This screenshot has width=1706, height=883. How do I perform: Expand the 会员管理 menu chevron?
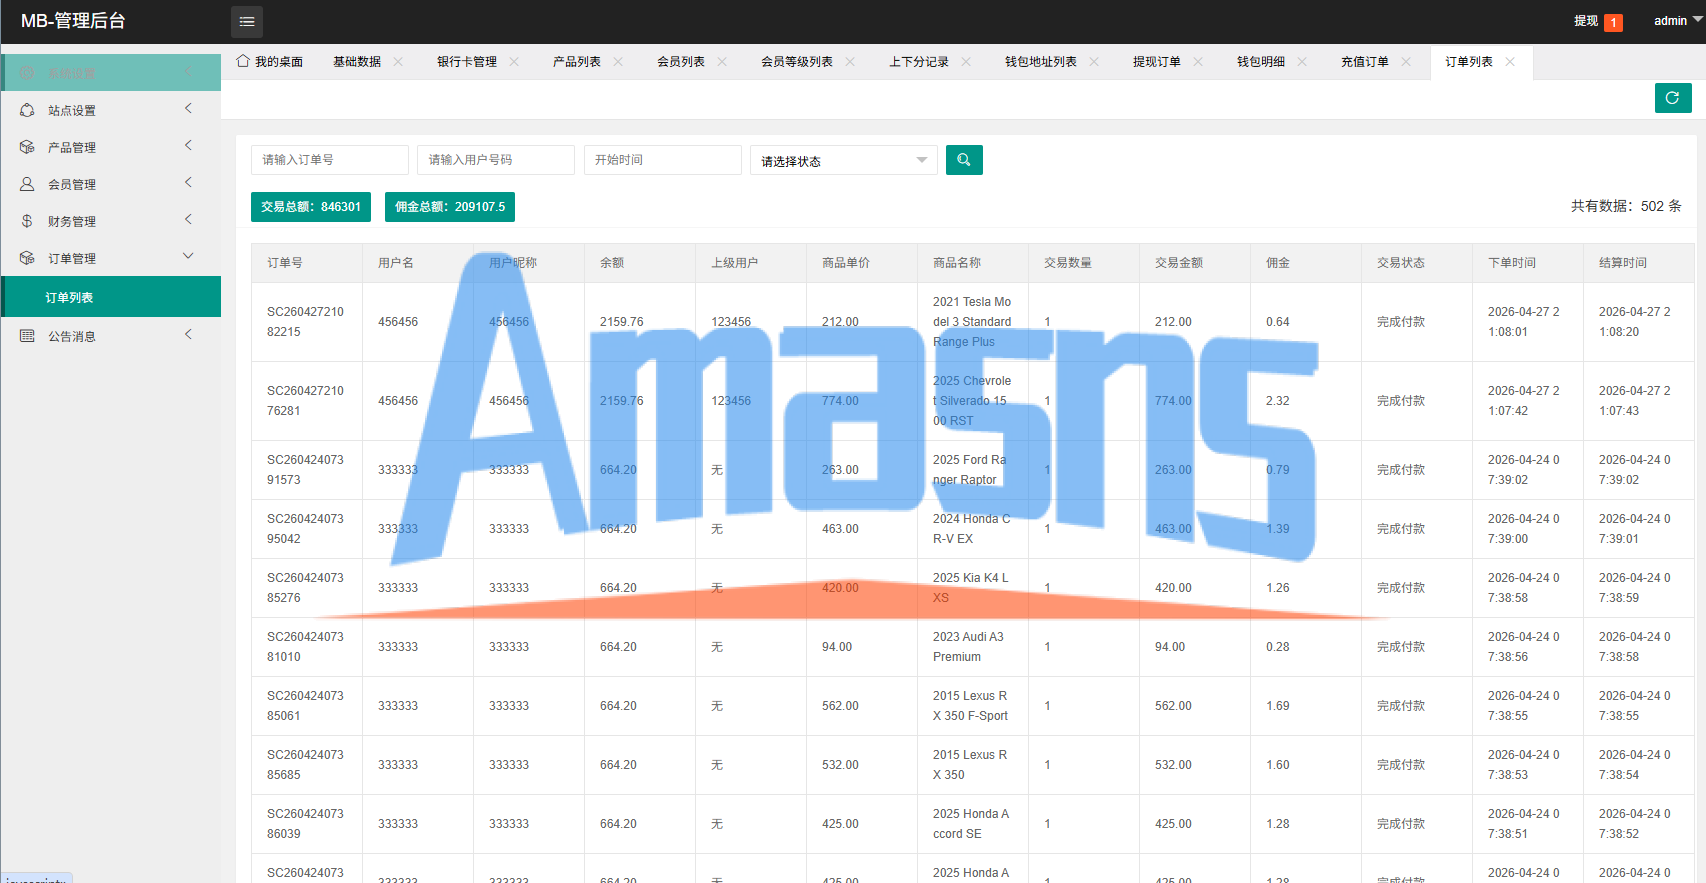[188, 182]
